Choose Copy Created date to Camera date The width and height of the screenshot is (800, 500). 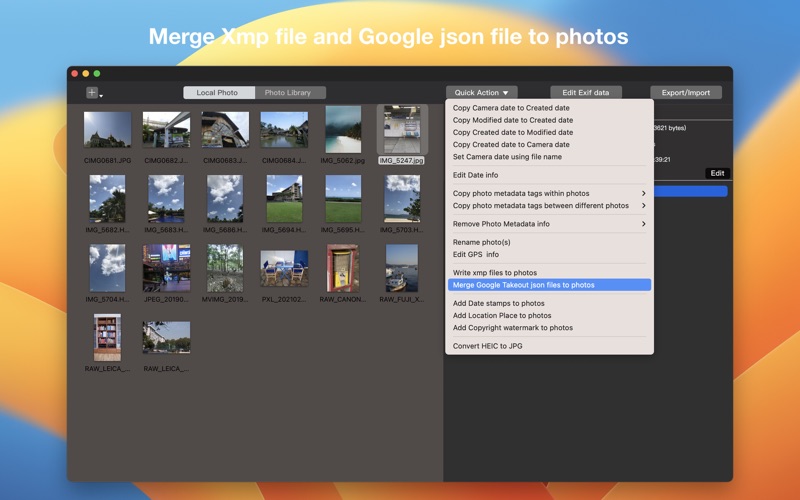549,144
